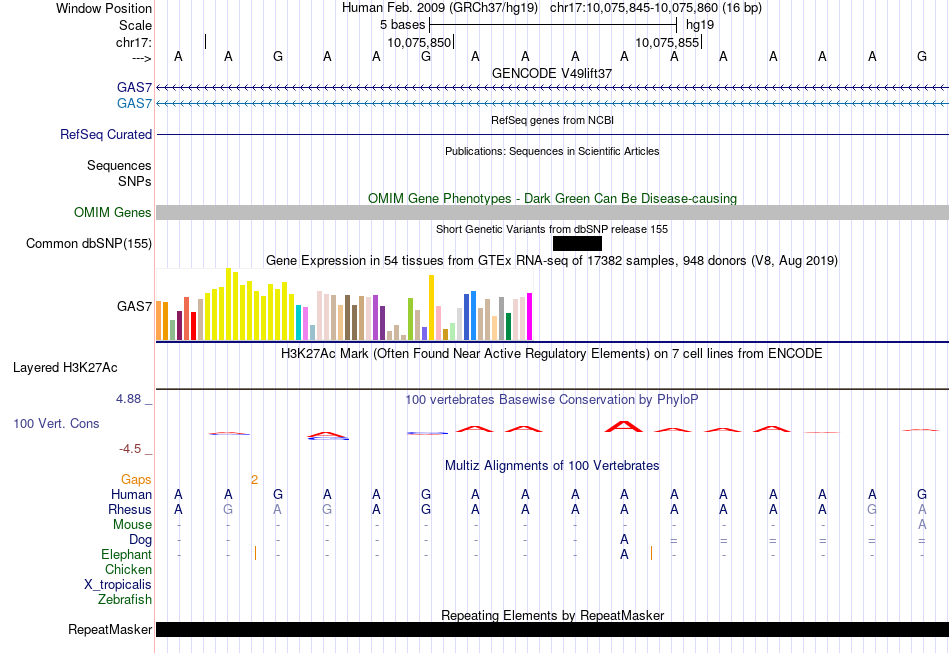Image resolution: width=950 pixels, height=653 pixels.
Task: Click the light blue GAS7 transcript label
Action: pos(135,104)
